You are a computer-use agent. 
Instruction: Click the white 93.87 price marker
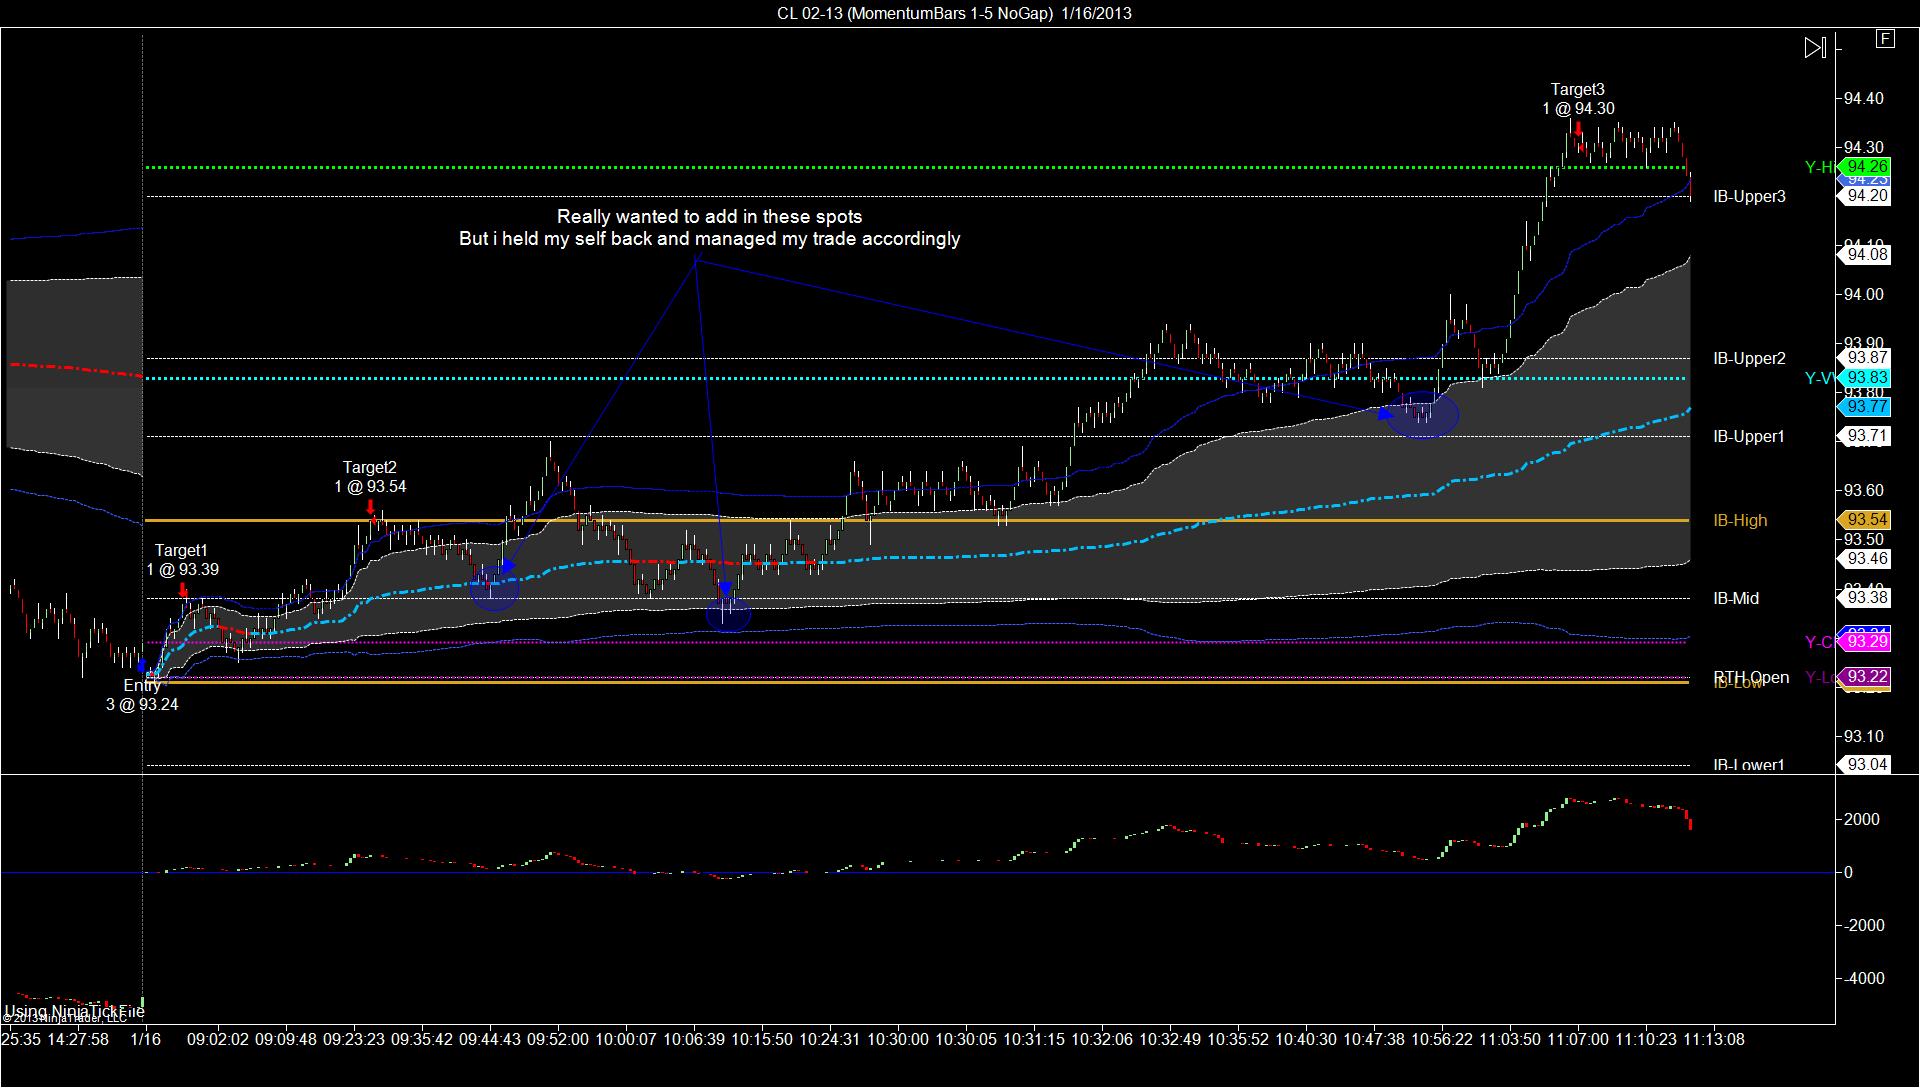(1865, 357)
